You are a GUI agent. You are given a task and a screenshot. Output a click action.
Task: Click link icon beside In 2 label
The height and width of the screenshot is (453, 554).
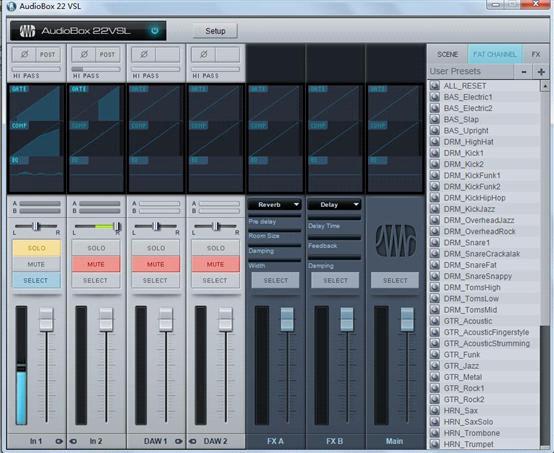coord(73,441)
